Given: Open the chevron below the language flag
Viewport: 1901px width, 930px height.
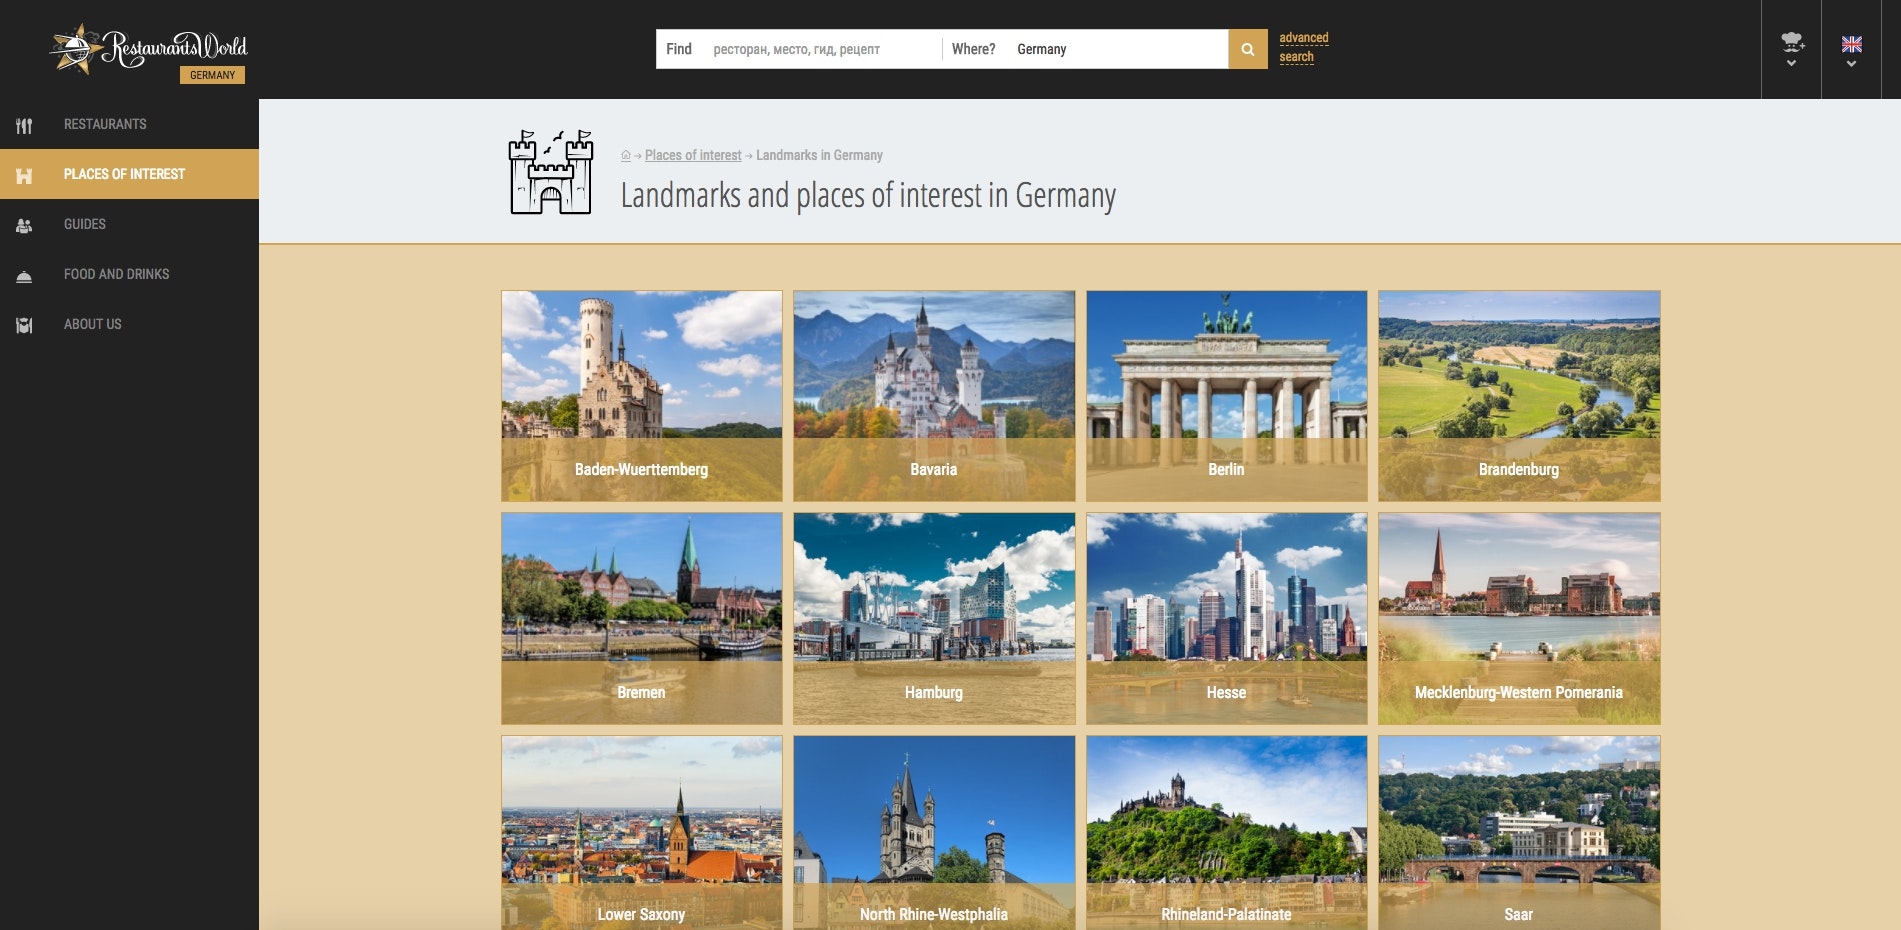Looking at the screenshot, I should tap(1852, 62).
